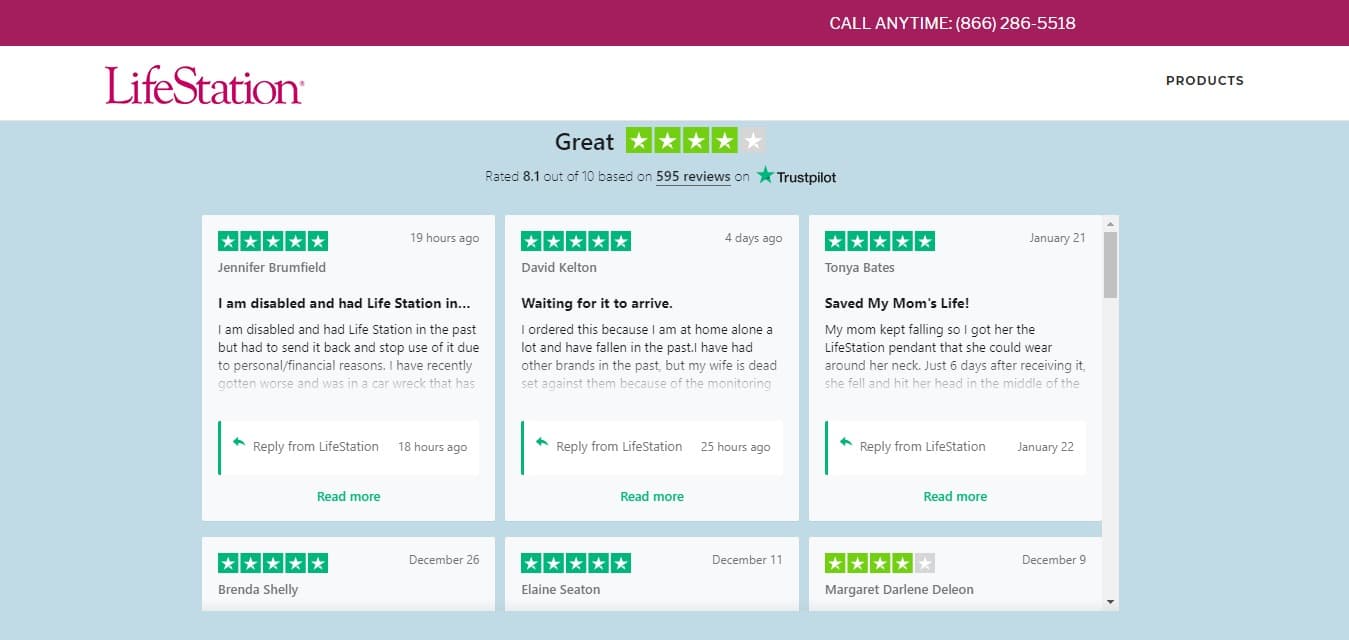Click David Kelton's five-star rating
This screenshot has height=640, width=1349.
[576, 241]
